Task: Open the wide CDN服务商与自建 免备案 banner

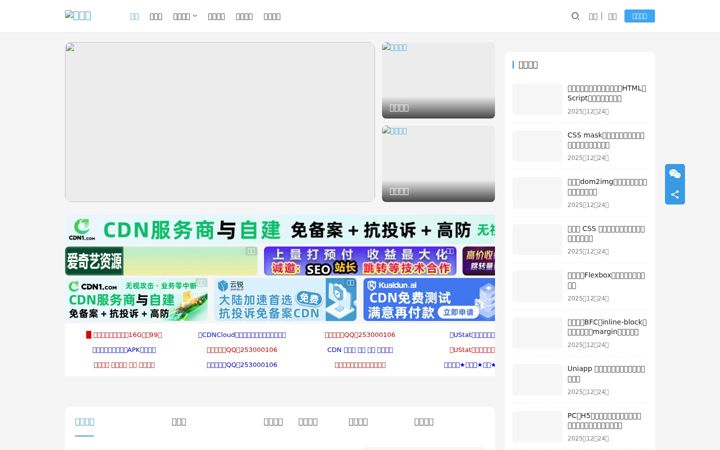Action: (280, 229)
